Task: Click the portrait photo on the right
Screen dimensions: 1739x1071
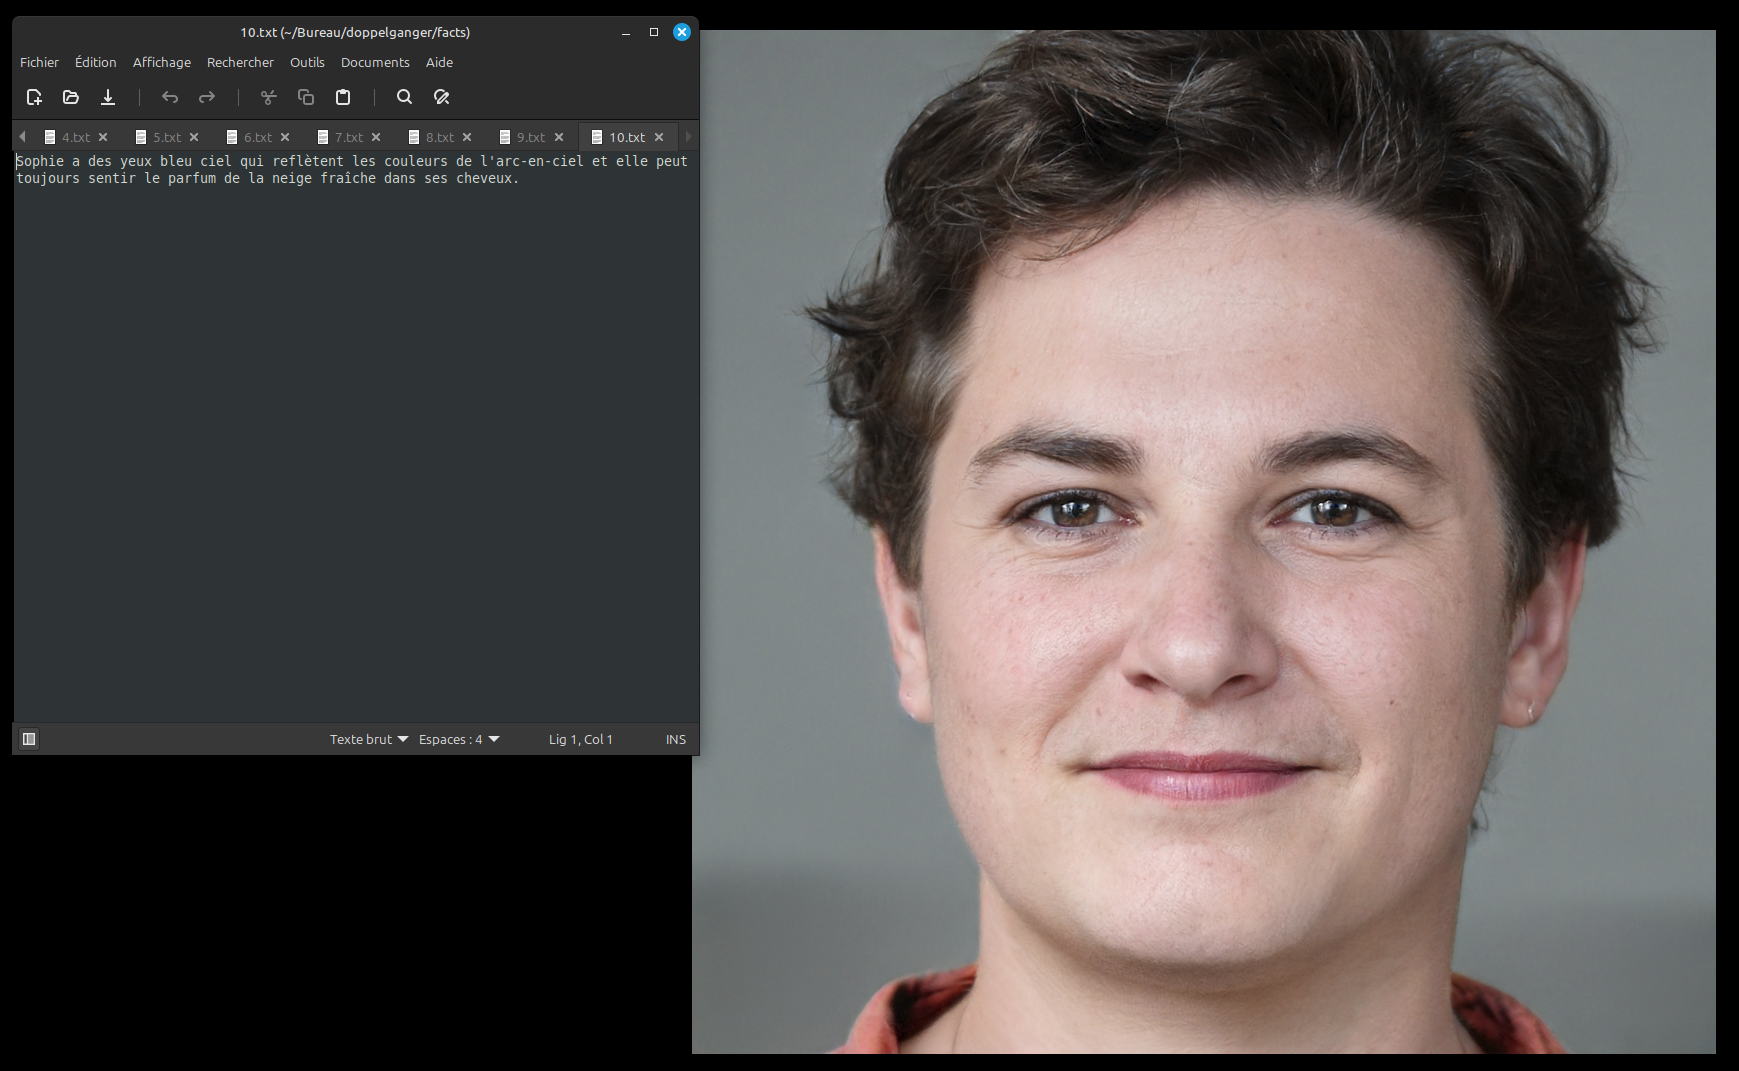Action: pos(1203,541)
